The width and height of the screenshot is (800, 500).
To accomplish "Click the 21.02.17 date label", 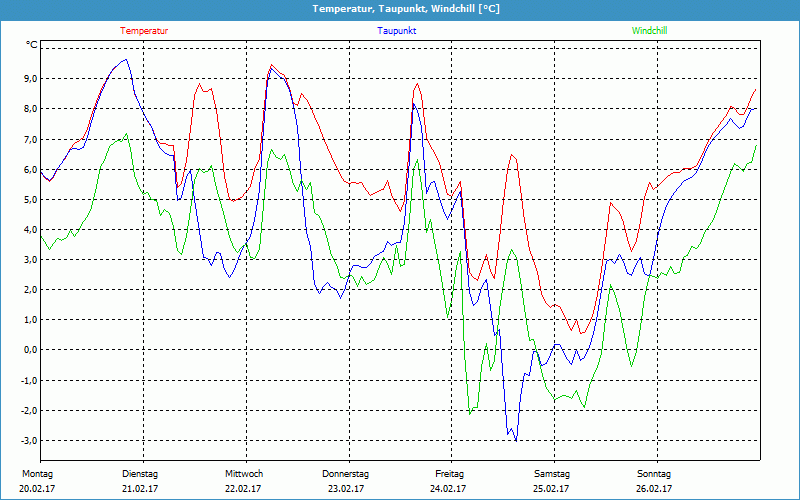I will (x=140, y=489).
